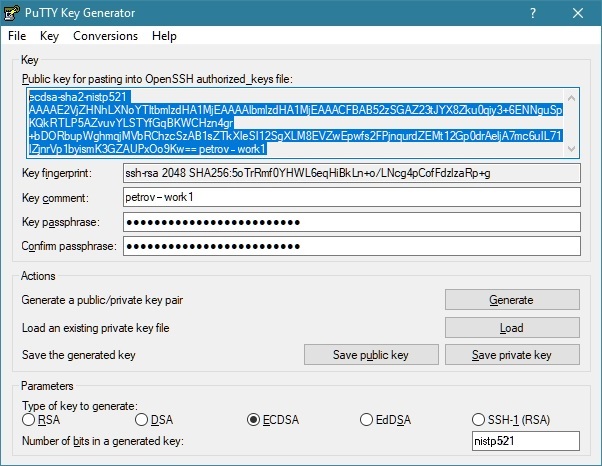Click the context help question mark button

pyautogui.click(x=533, y=13)
